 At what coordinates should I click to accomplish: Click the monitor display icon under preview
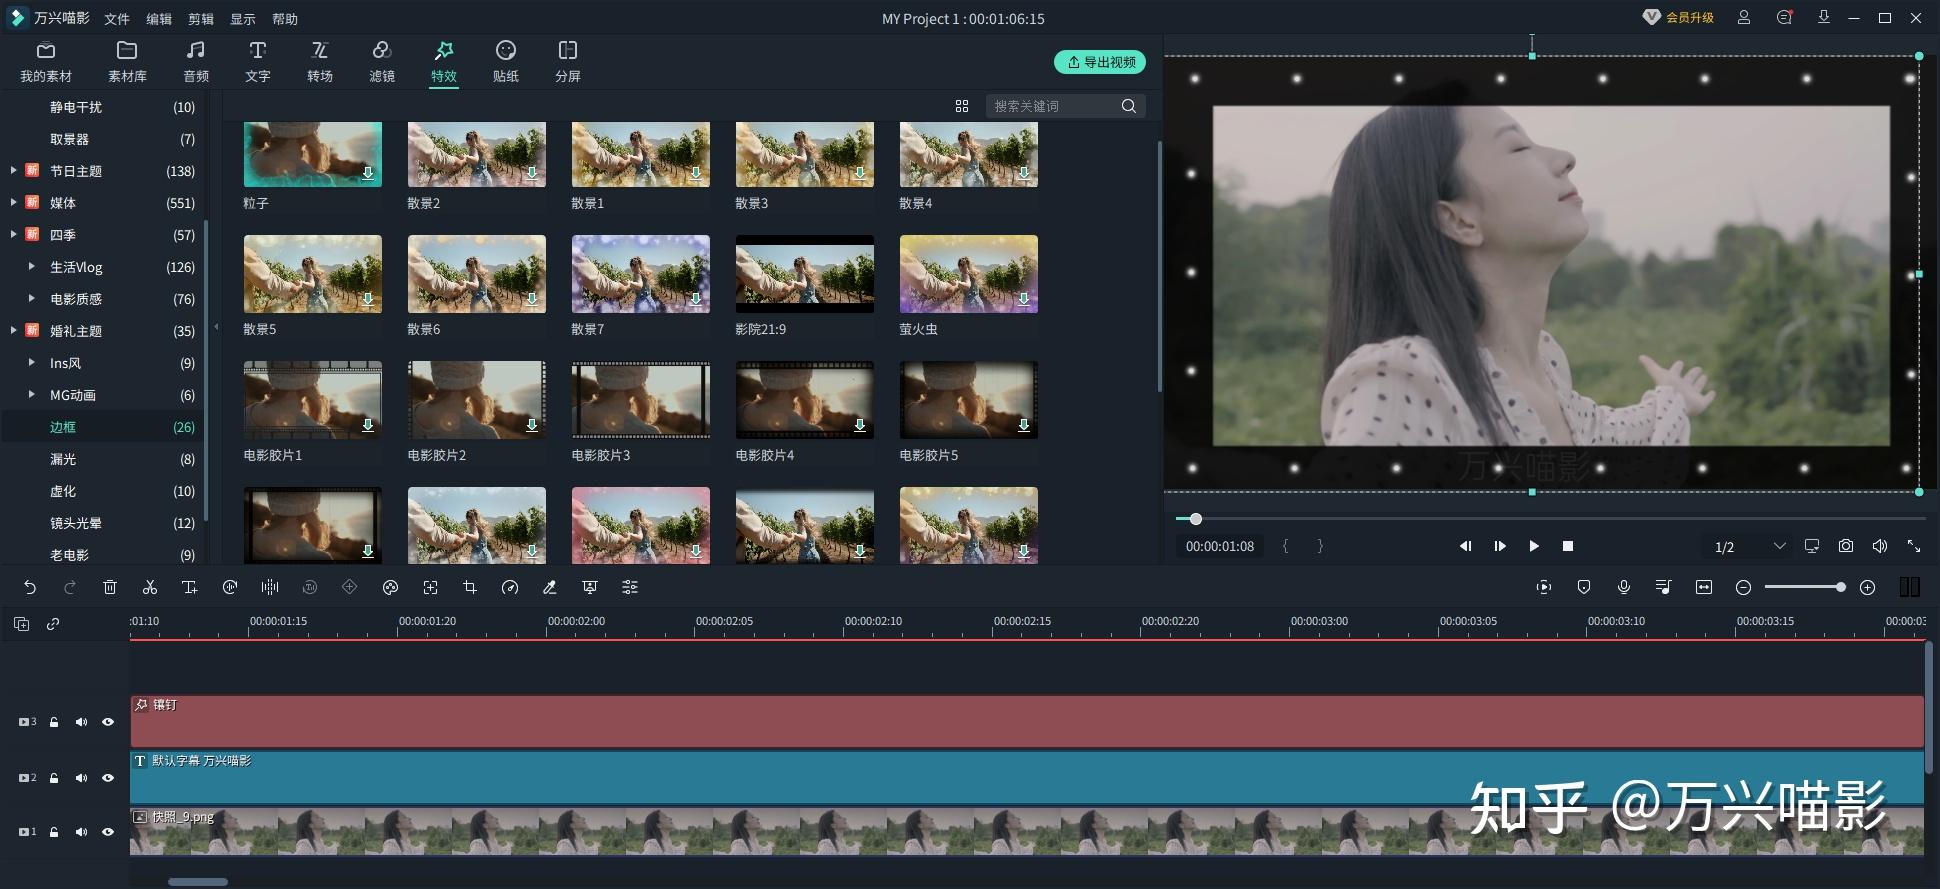[1812, 546]
